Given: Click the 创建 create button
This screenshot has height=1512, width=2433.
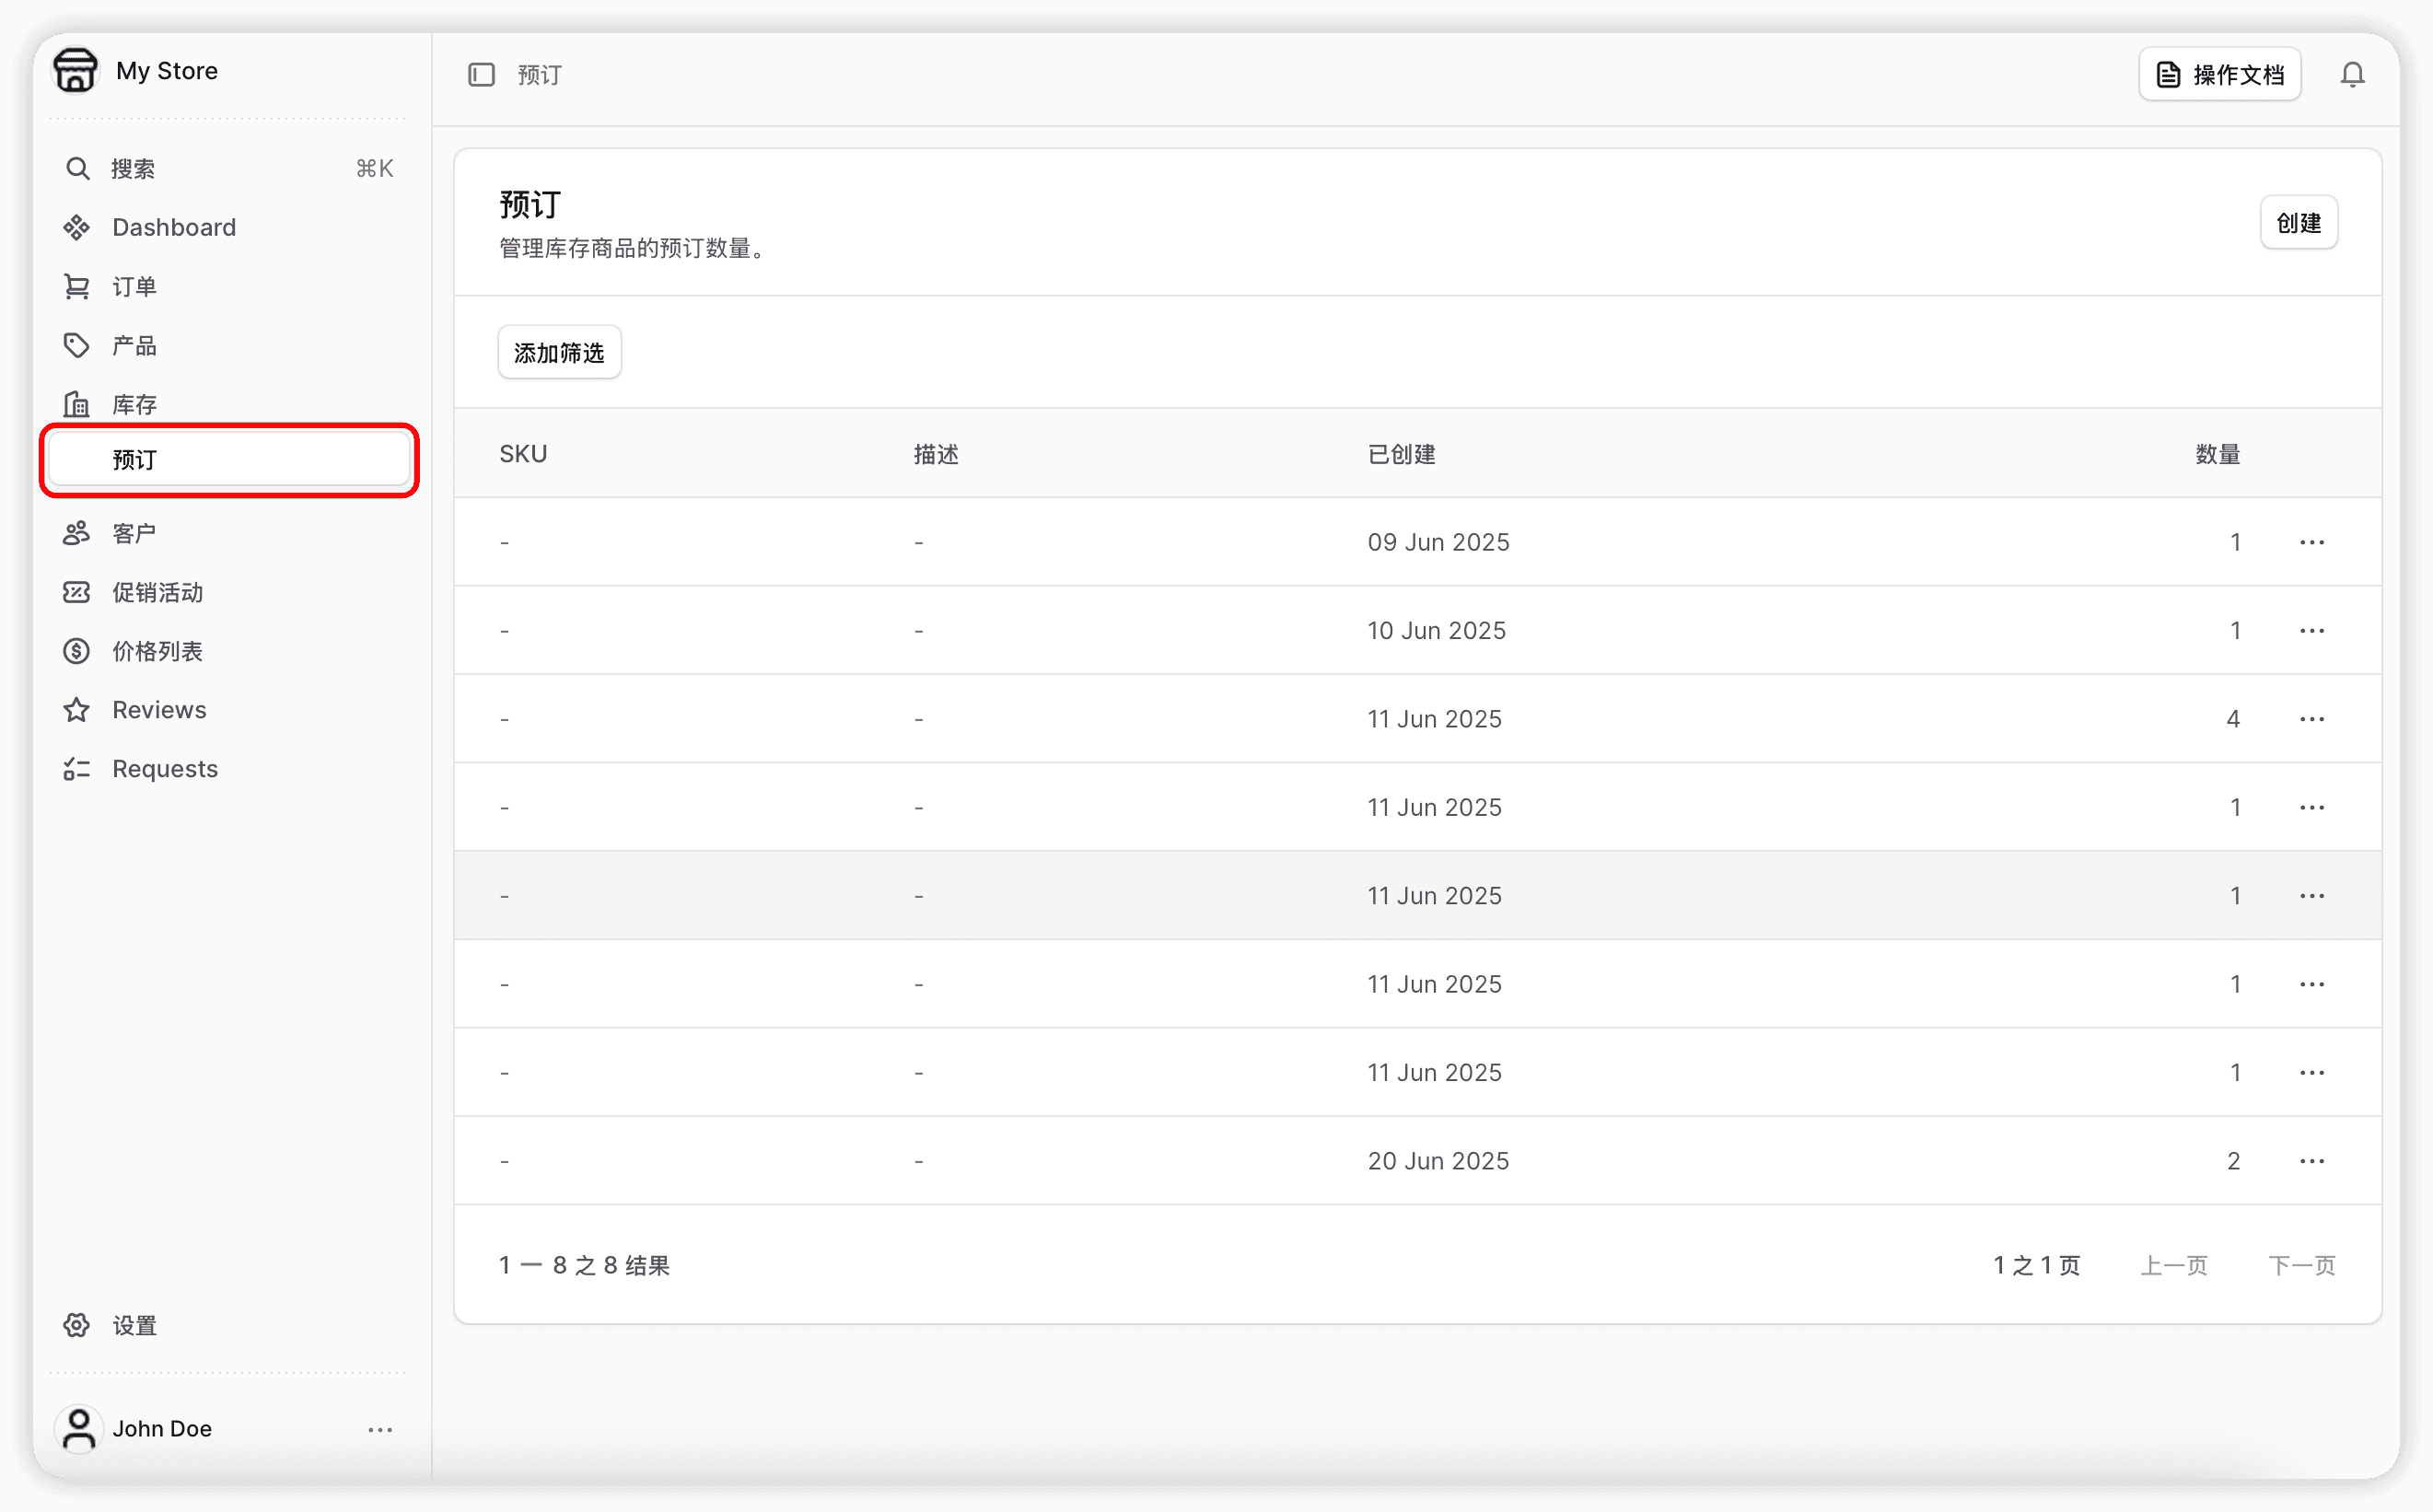Looking at the screenshot, I should 2298,223.
